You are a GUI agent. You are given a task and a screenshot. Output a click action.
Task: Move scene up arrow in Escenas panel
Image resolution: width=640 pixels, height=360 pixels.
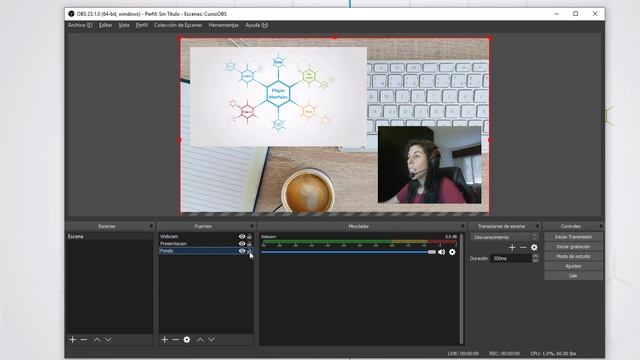pos(97,340)
